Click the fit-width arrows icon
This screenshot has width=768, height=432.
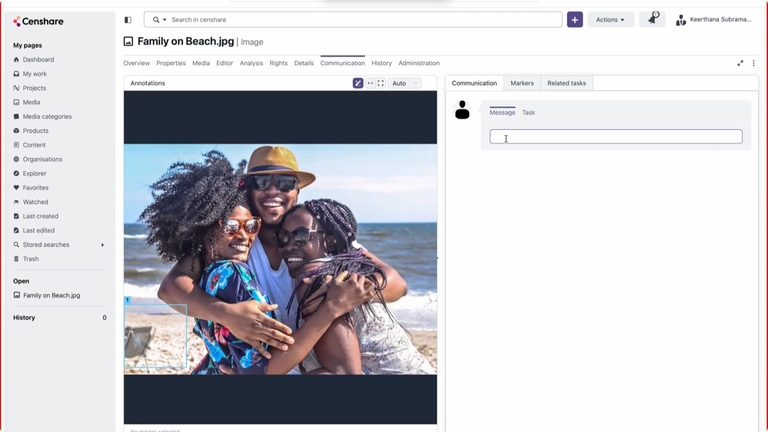tap(370, 83)
